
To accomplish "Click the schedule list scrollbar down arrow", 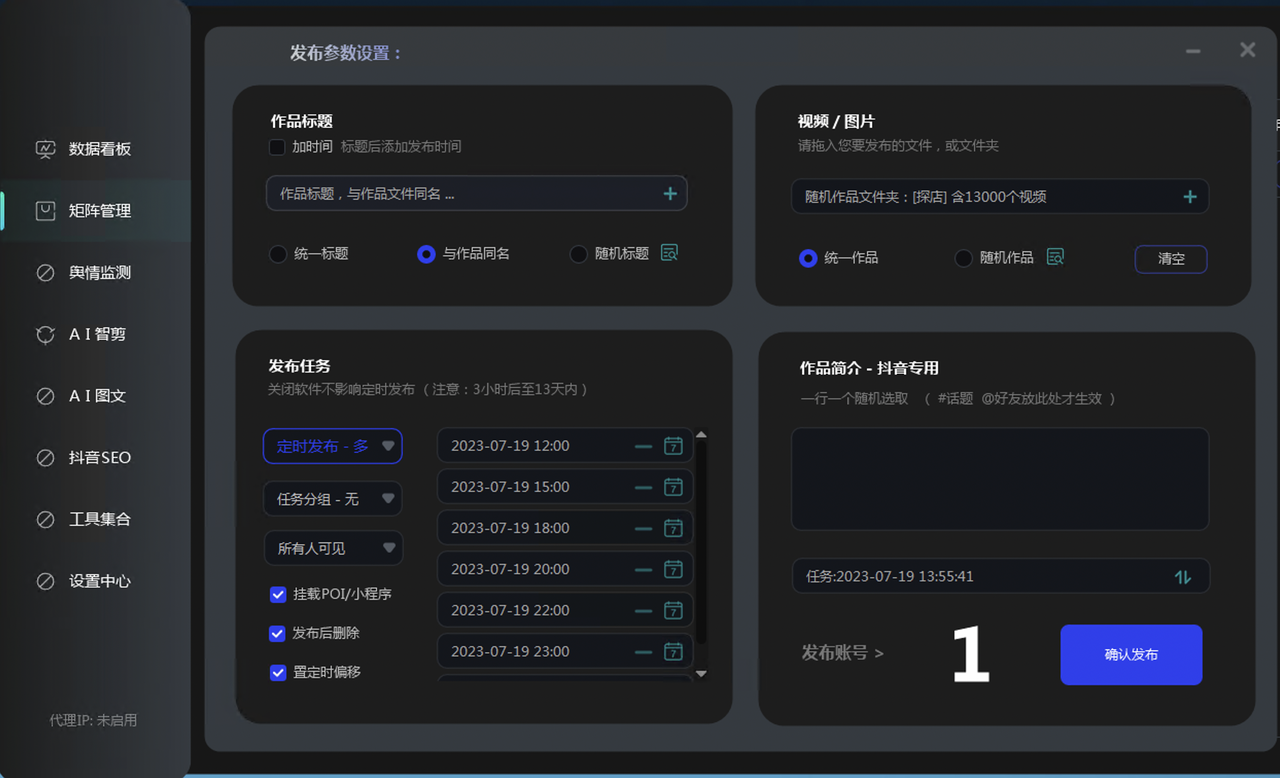I will [x=701, y=674].
